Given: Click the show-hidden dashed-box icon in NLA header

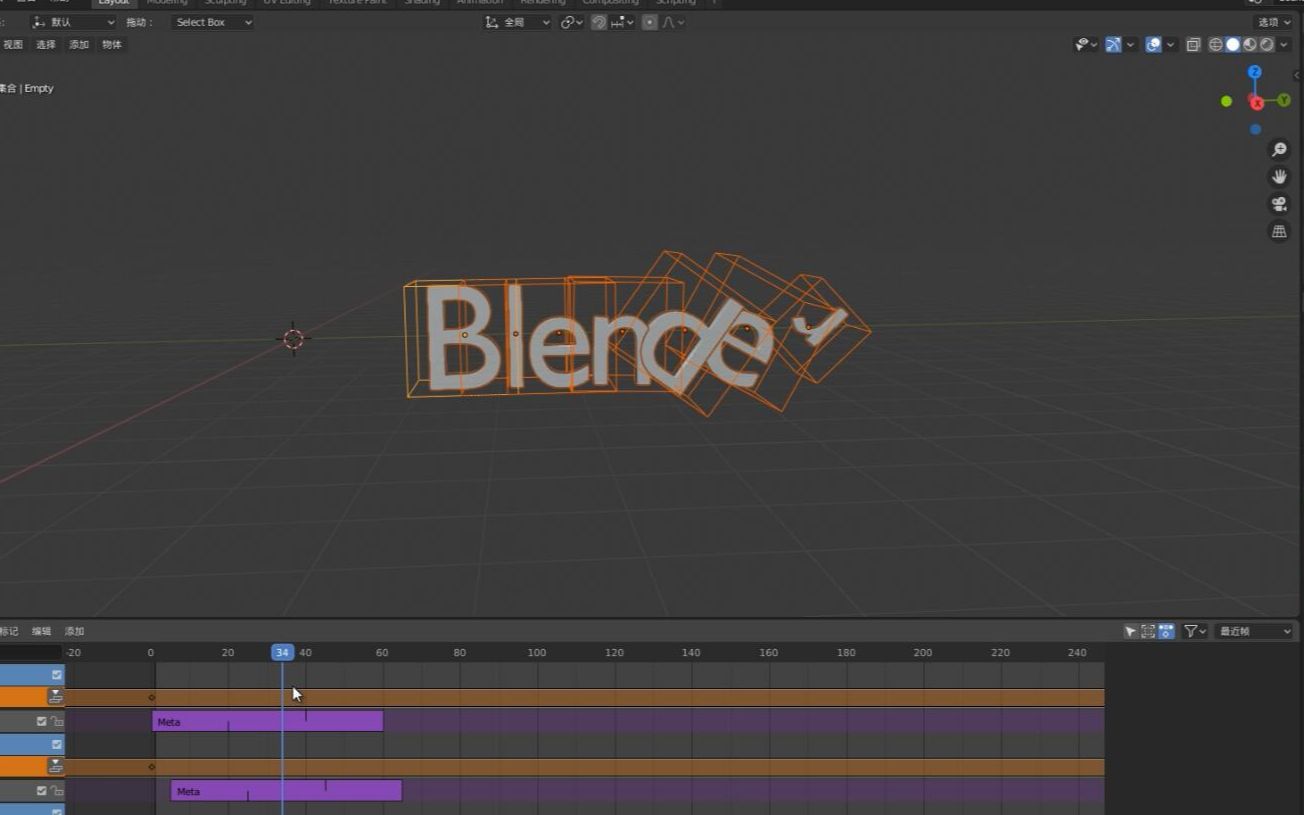Looking at the screenshot, I should 1148,631.
